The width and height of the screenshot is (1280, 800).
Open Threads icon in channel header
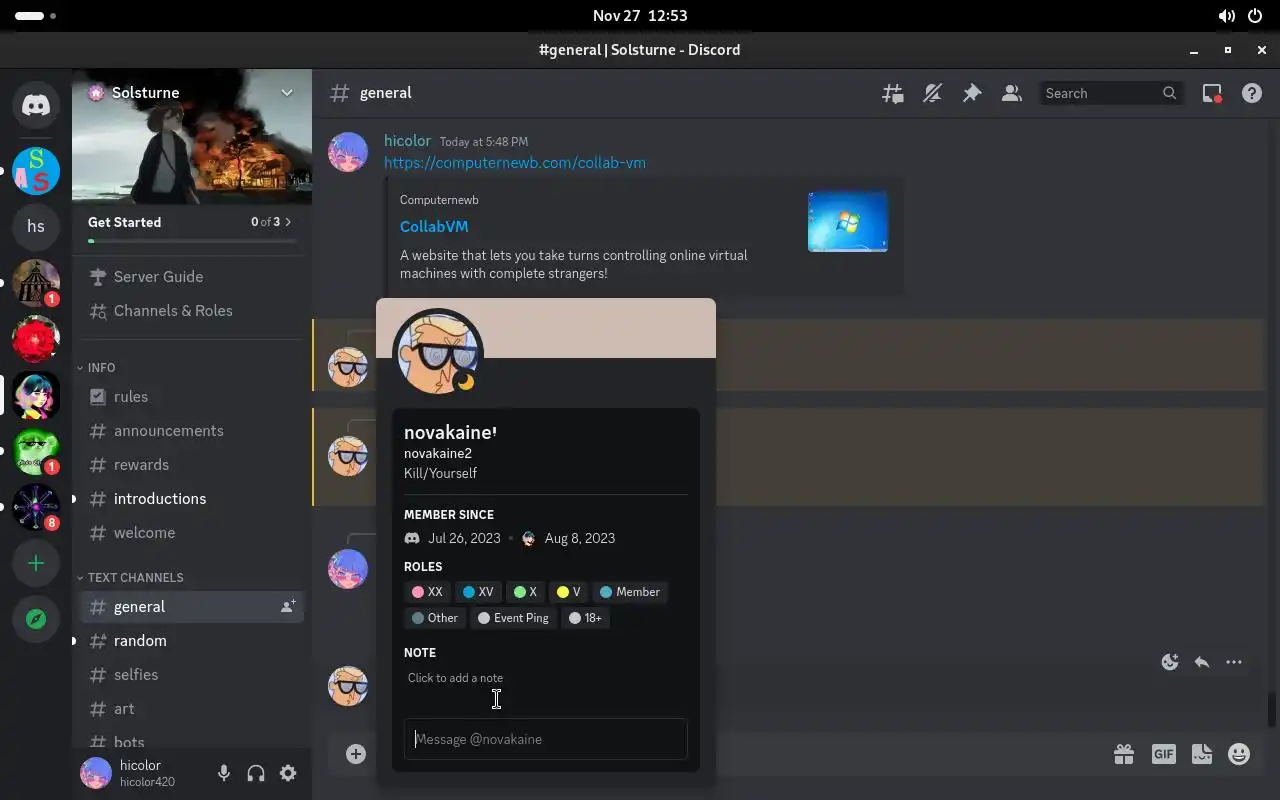[893, 93]
